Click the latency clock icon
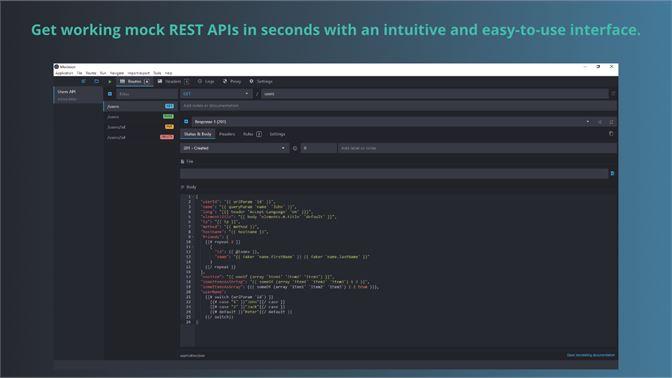This screenshot has height=378, width=672. pyautogui.click(x=295, y=148)
